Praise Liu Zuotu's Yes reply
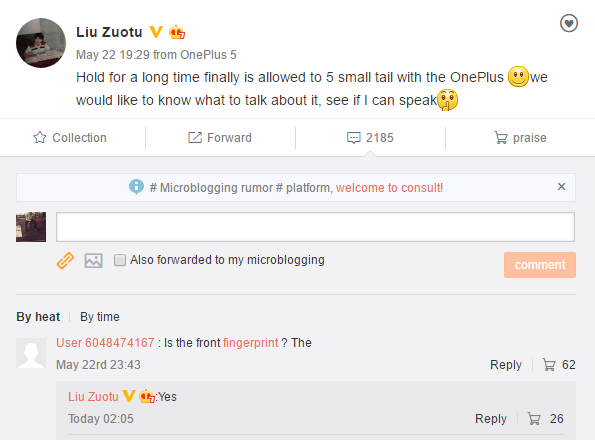This screenshot has width=595, height=440. tap(534, 419)
